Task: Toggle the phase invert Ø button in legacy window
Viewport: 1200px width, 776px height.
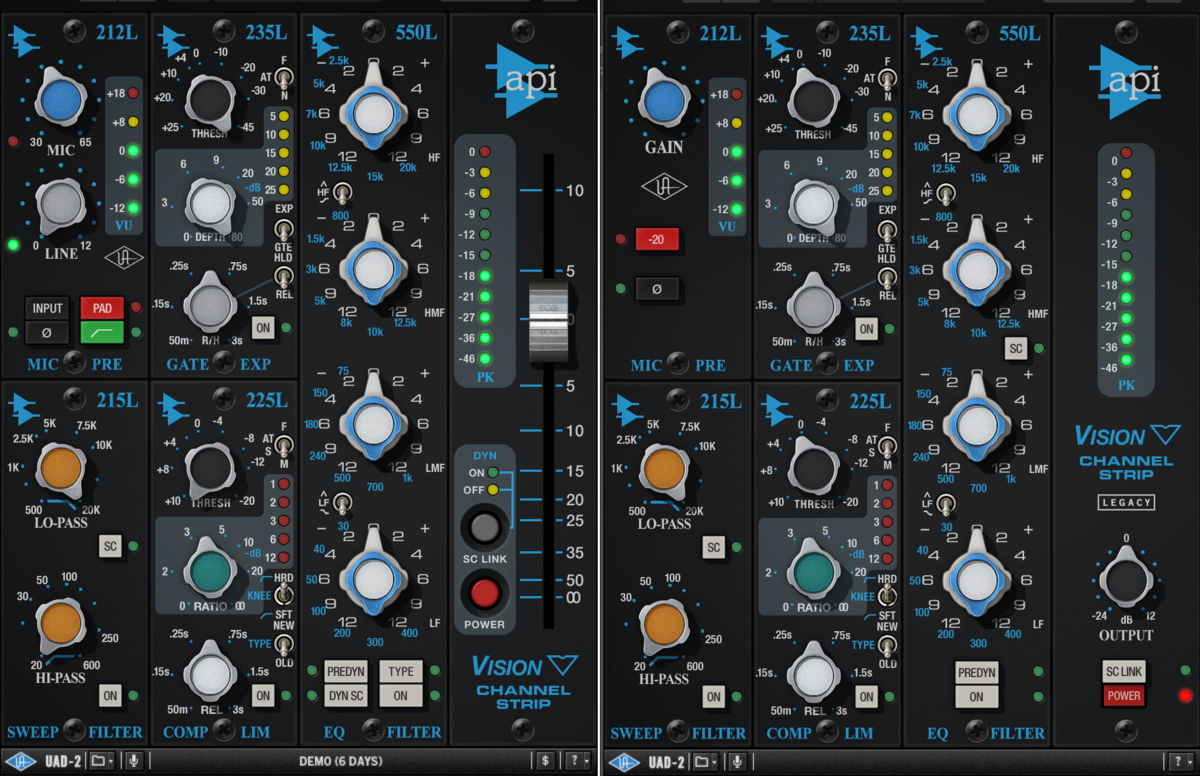Action: [658, 289]
